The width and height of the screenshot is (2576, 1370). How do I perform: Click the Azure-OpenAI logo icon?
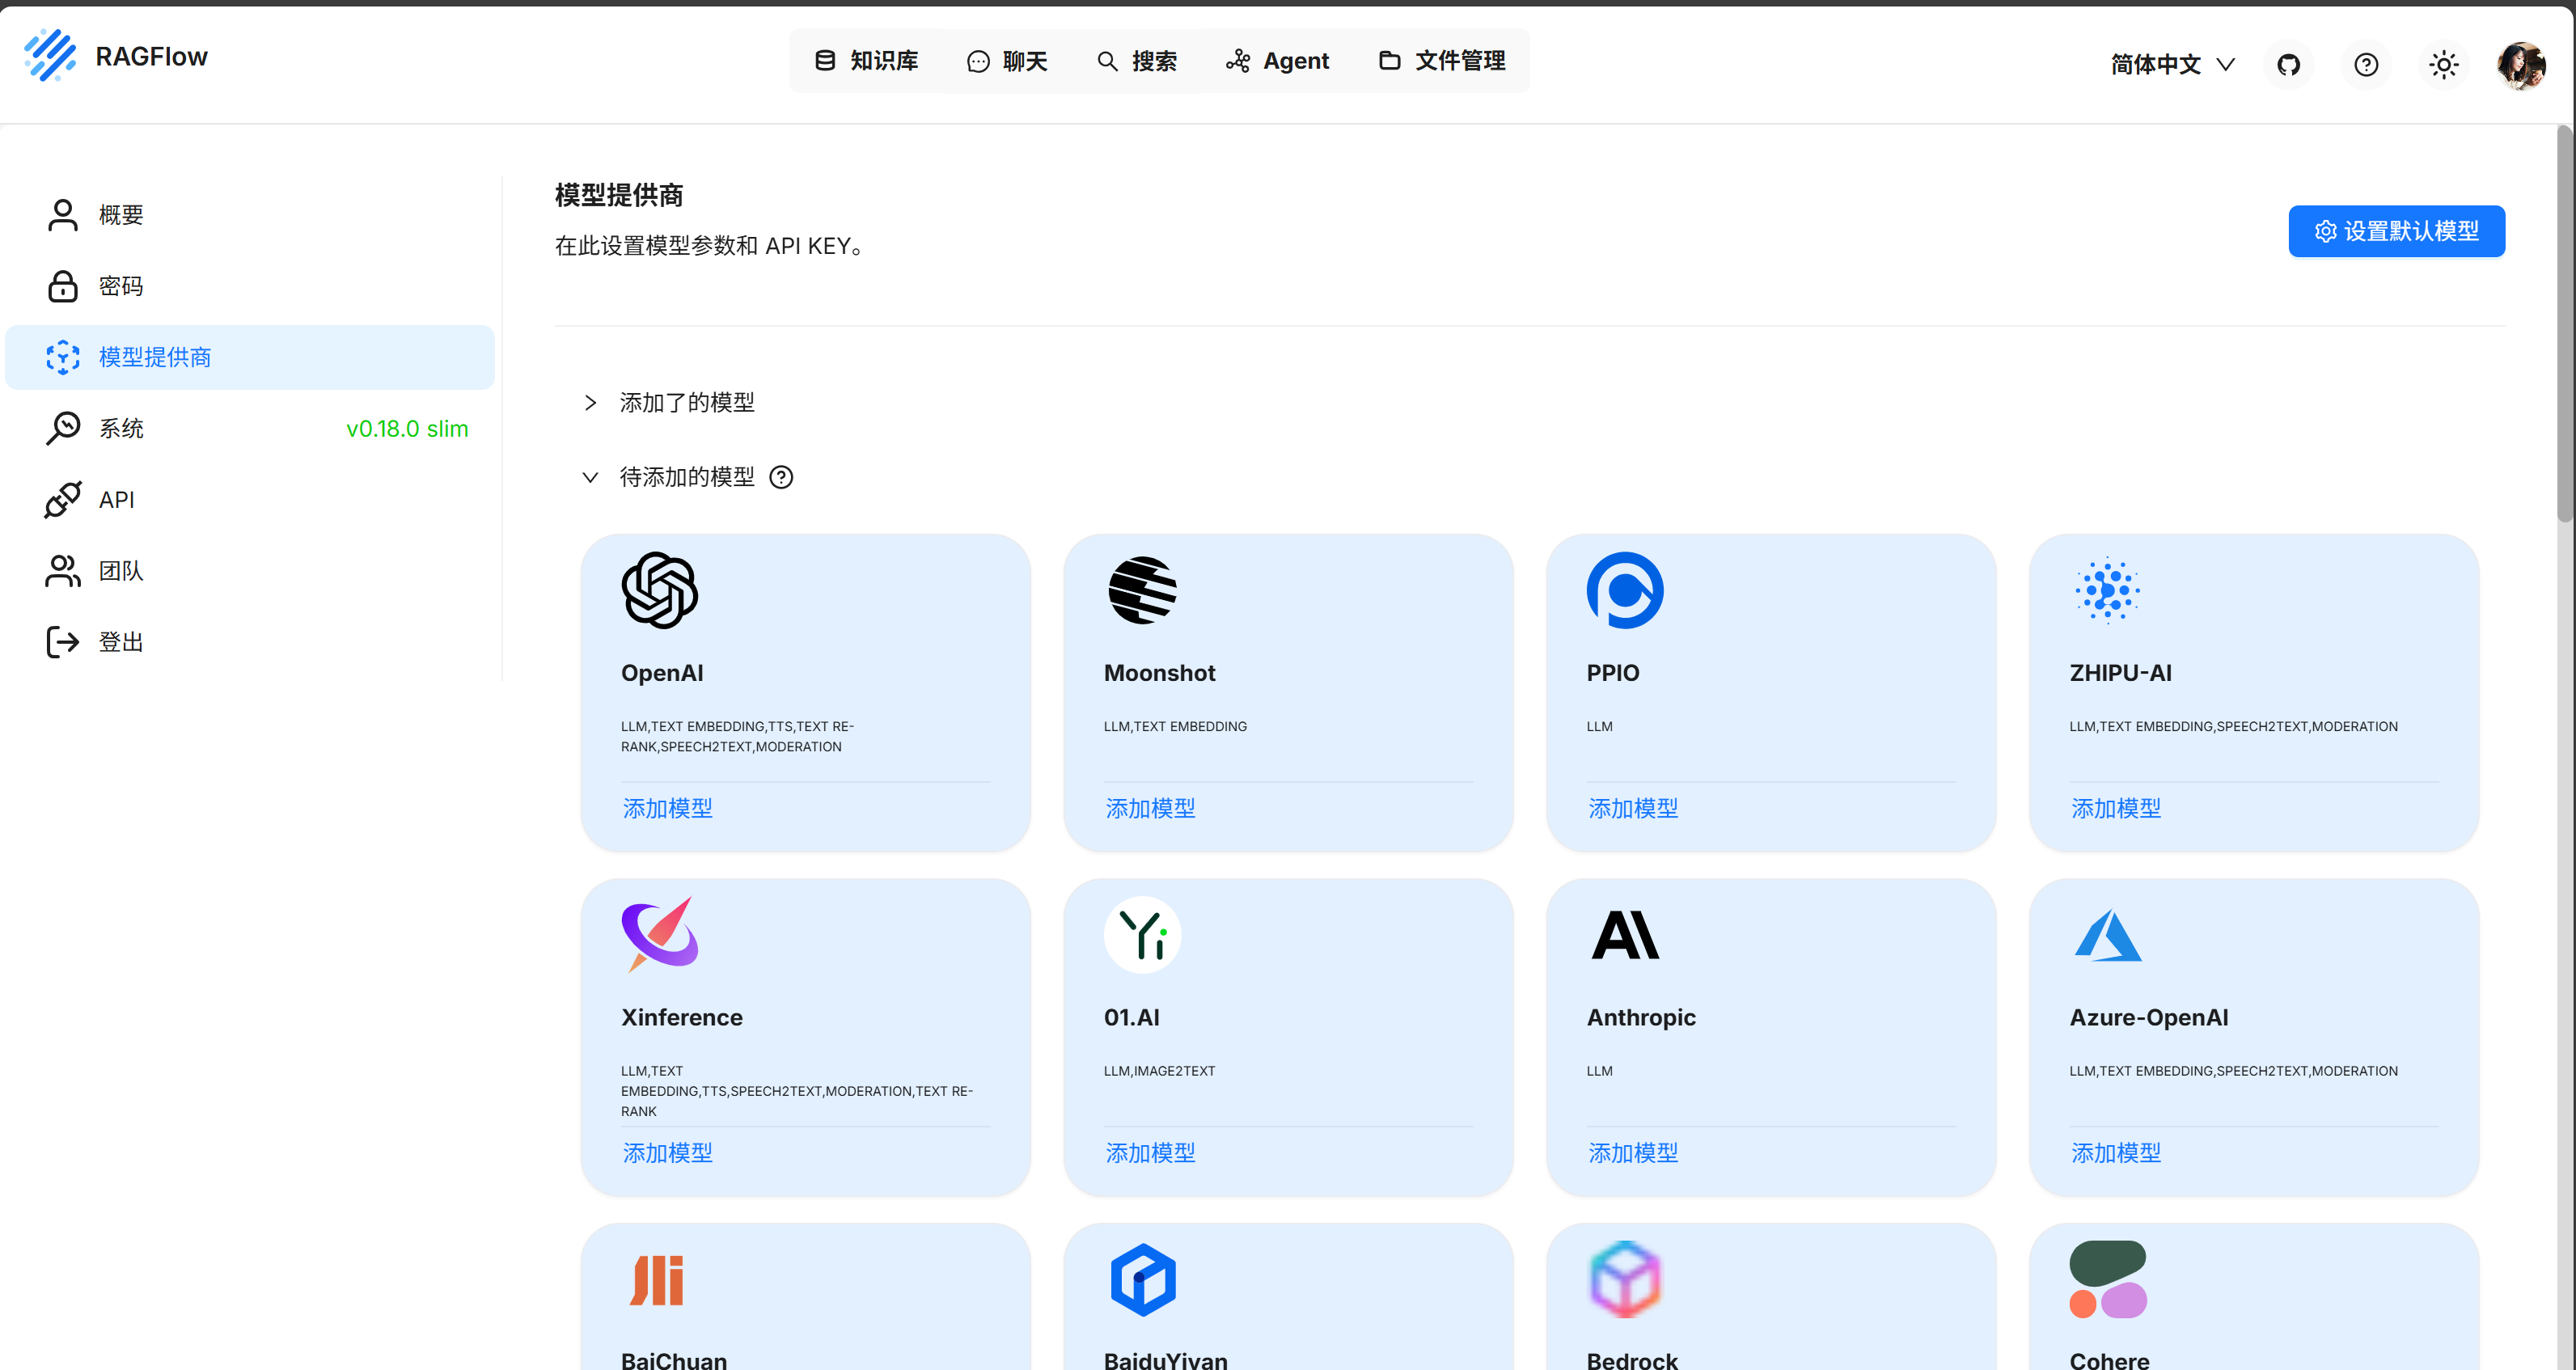click(2108, 934)
